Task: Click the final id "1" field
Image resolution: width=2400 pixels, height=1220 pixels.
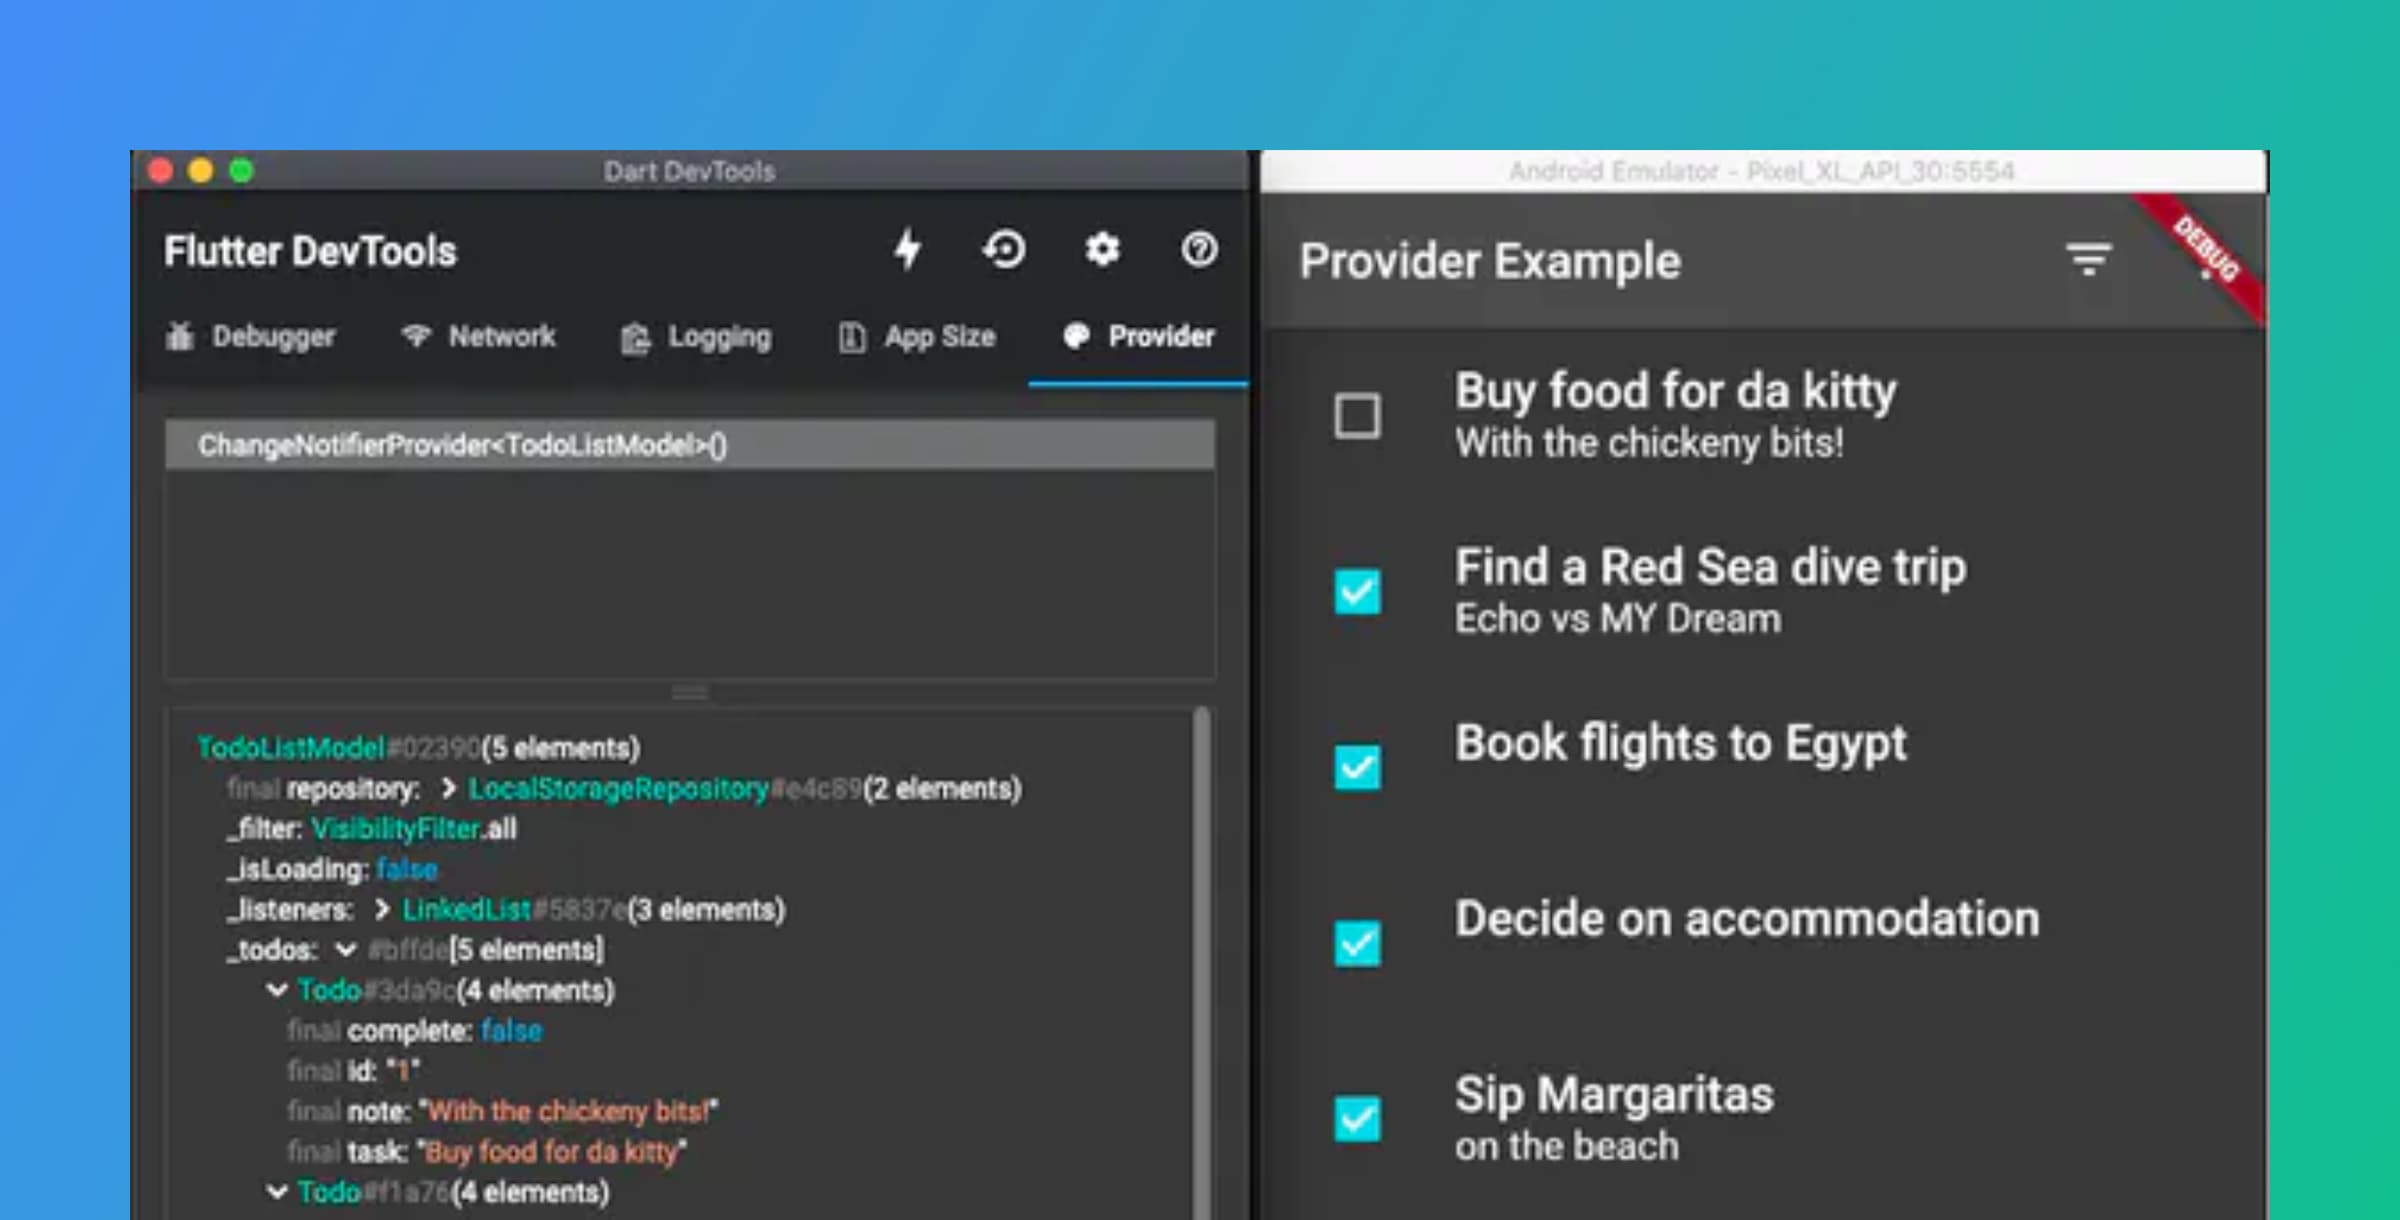Action: click(354, 1071)
